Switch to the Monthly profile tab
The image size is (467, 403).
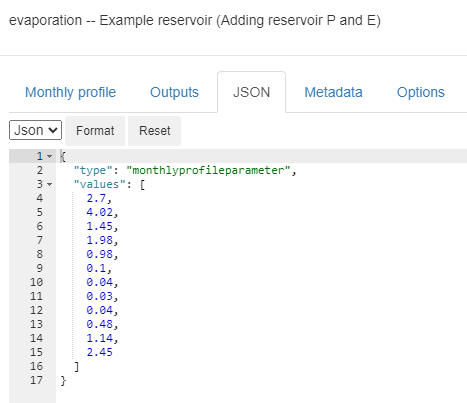point(70,92)
